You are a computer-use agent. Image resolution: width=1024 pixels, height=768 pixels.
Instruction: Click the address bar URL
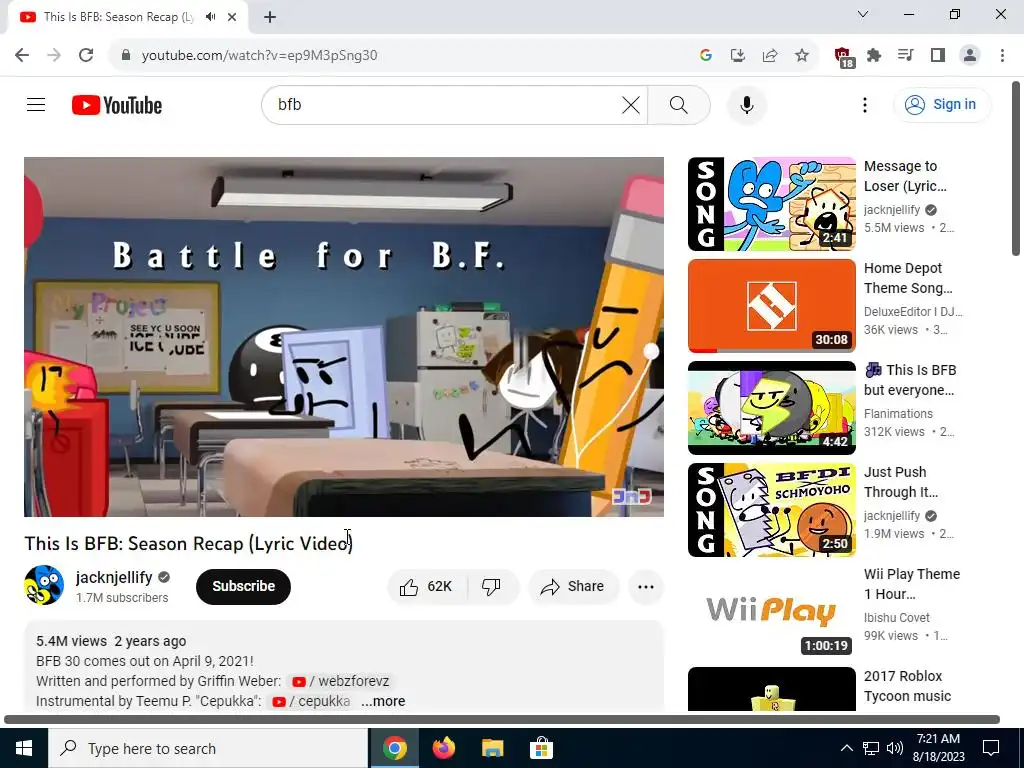pos(259,55)
